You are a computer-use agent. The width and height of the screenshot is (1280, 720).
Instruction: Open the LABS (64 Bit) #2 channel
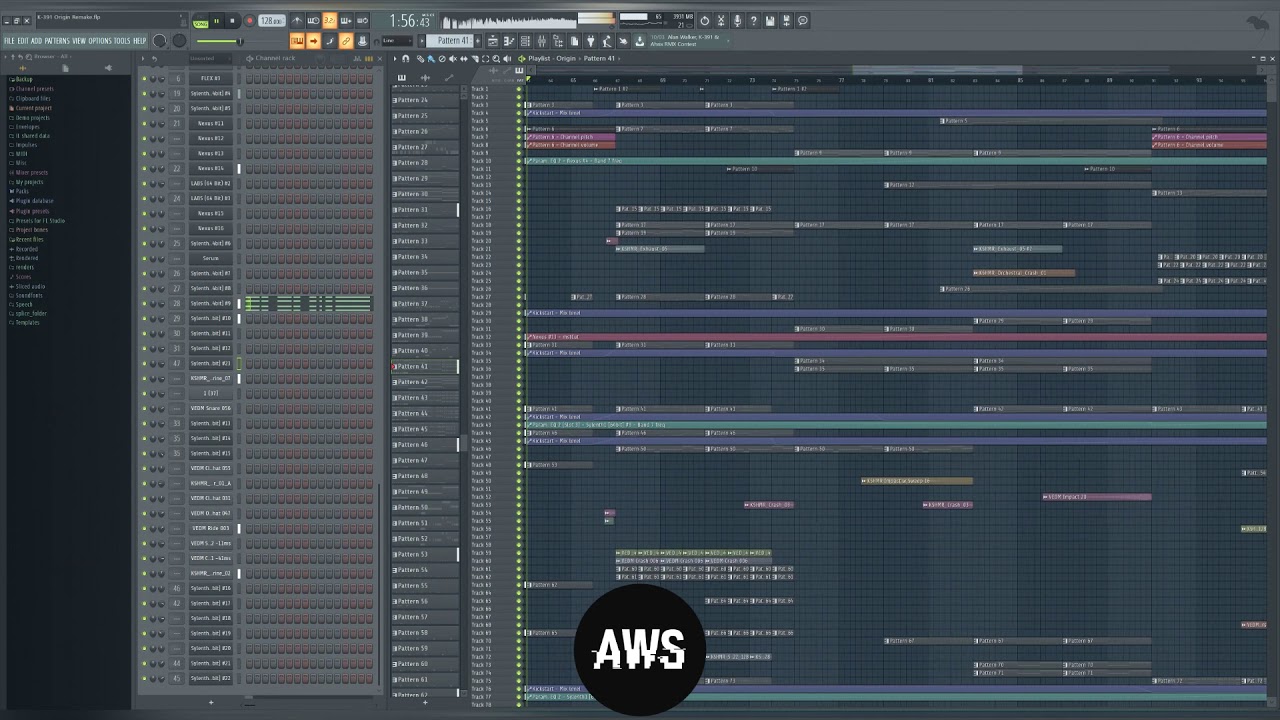[x=210, y=184]
